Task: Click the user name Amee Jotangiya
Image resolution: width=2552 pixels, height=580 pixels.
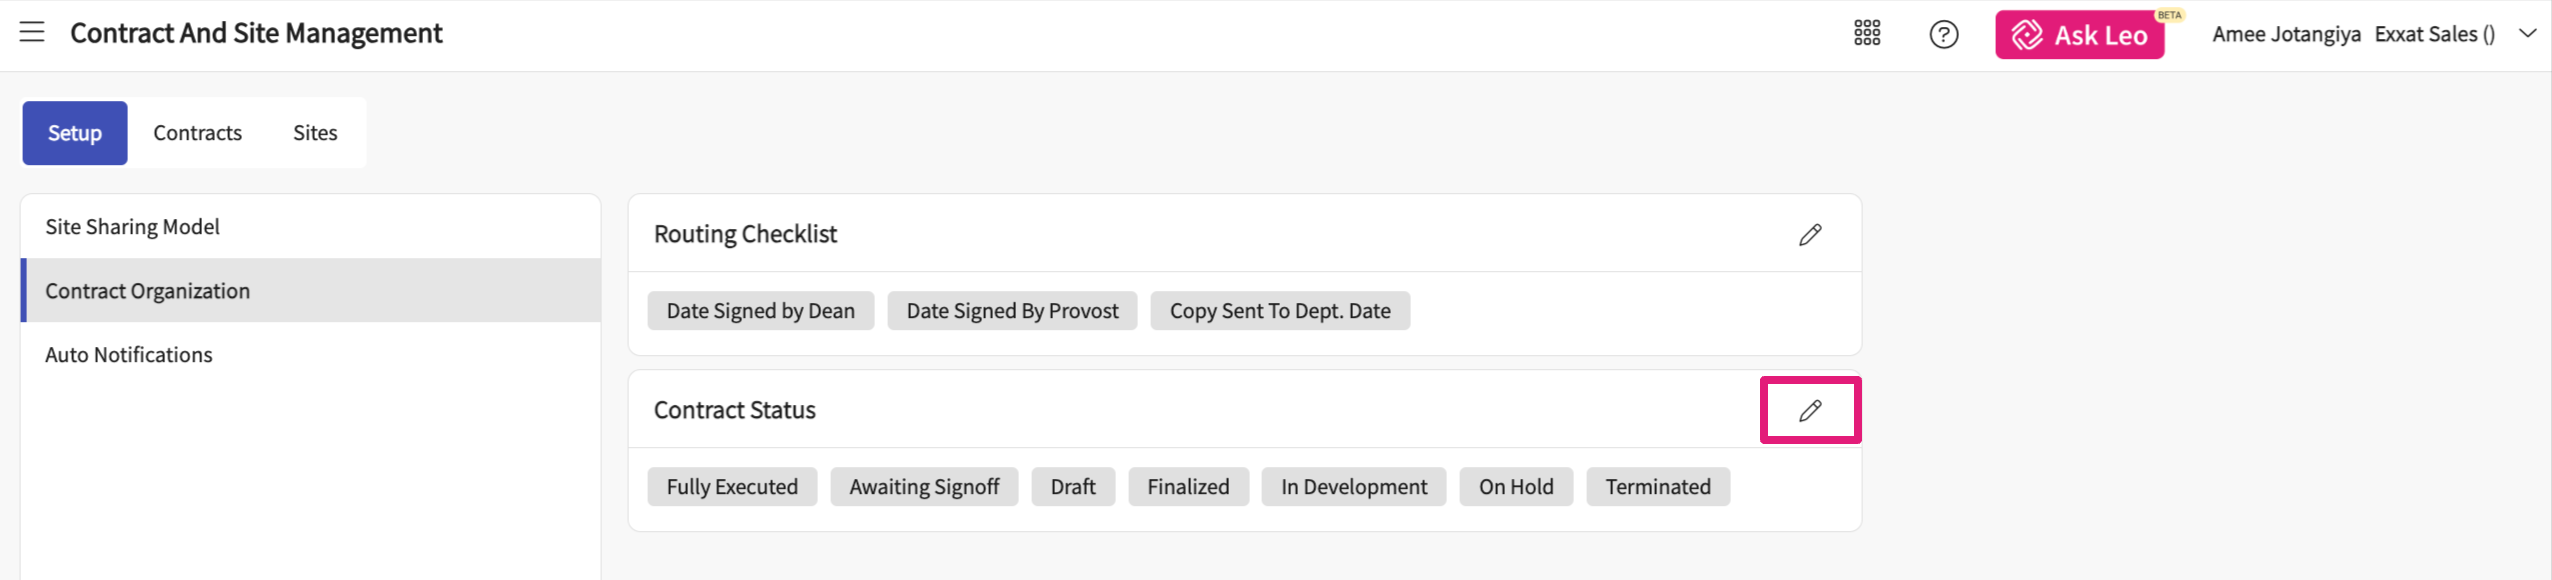Action: pyautogui.click(x=2286, y=35)
